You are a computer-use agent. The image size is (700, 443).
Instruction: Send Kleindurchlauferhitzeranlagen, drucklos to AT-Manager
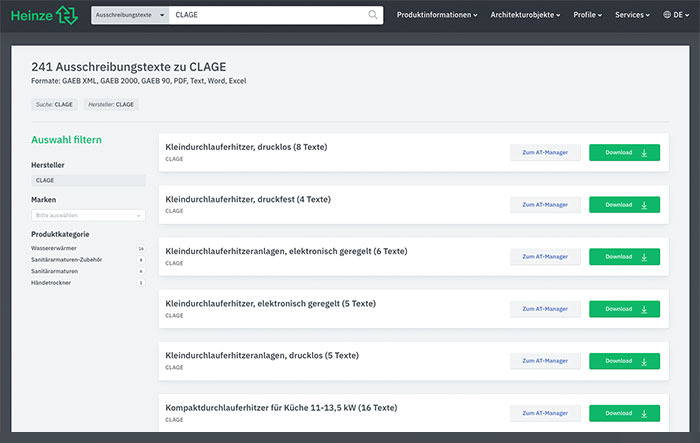(x=545, y=361)
